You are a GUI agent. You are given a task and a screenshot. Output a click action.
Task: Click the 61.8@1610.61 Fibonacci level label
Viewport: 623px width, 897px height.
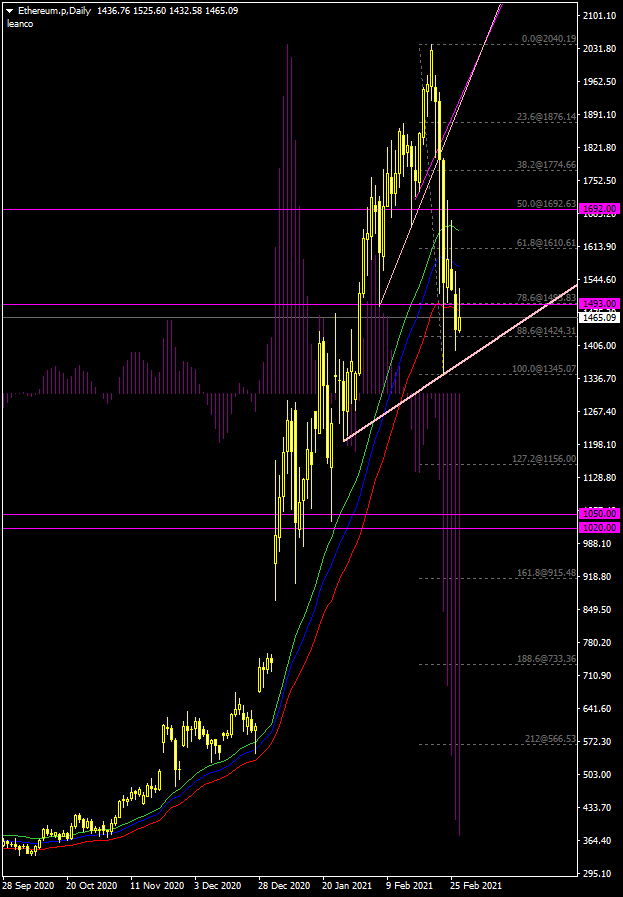click(x=547, y=243)
